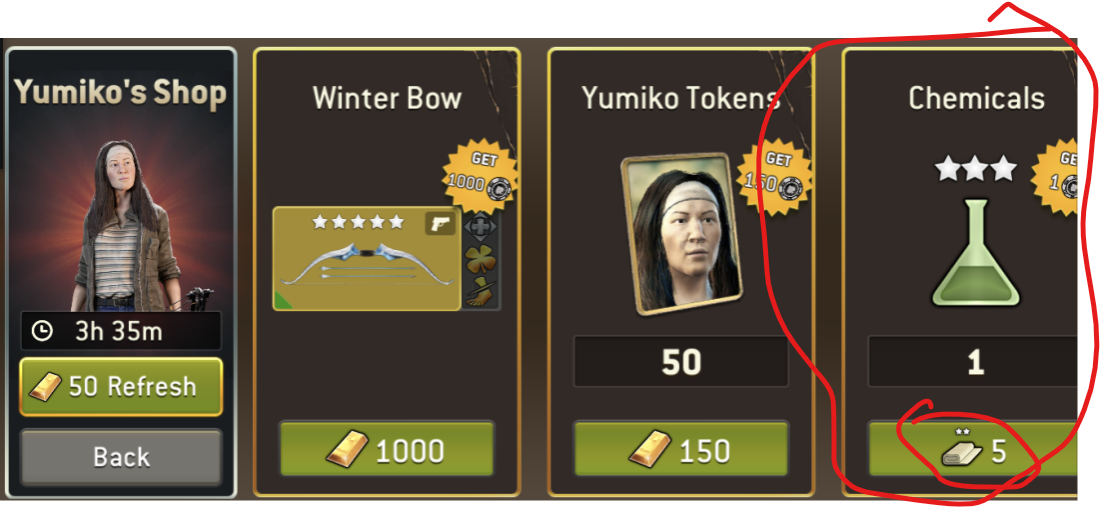Tap the gold bar icon on Refresh button
The image size is (1102, 507).
pos(44,388)
